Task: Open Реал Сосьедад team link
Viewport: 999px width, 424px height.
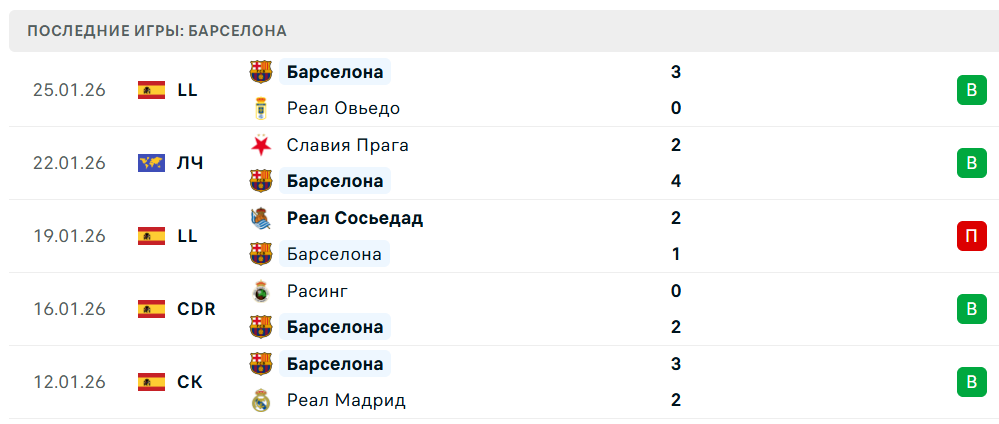Action: pyautogui.click(x=354, y=218)
